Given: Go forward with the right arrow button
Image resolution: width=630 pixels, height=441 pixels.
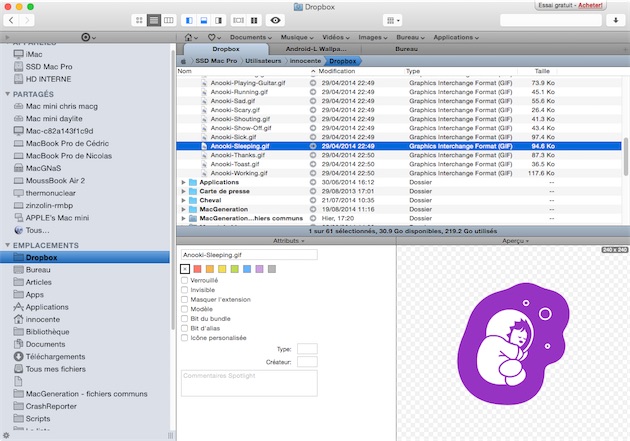Looking at the screenshot, I should (x=27, y=20).
